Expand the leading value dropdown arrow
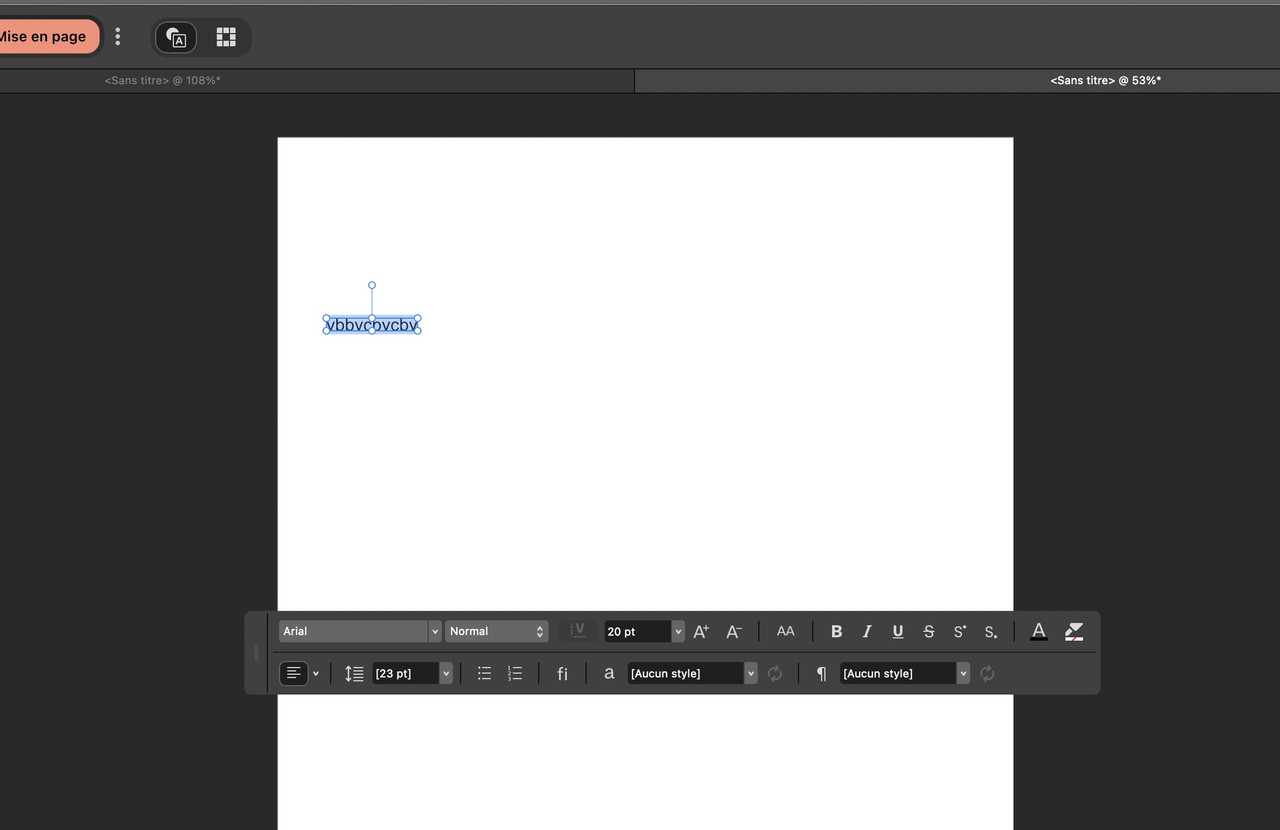 446,673
